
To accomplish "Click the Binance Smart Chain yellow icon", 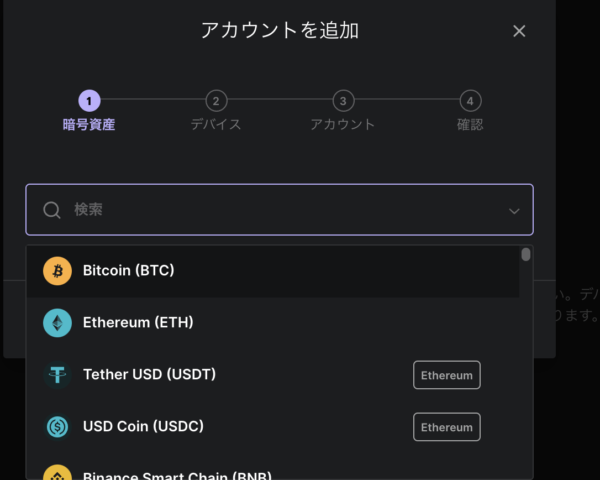I will point(57,473).
